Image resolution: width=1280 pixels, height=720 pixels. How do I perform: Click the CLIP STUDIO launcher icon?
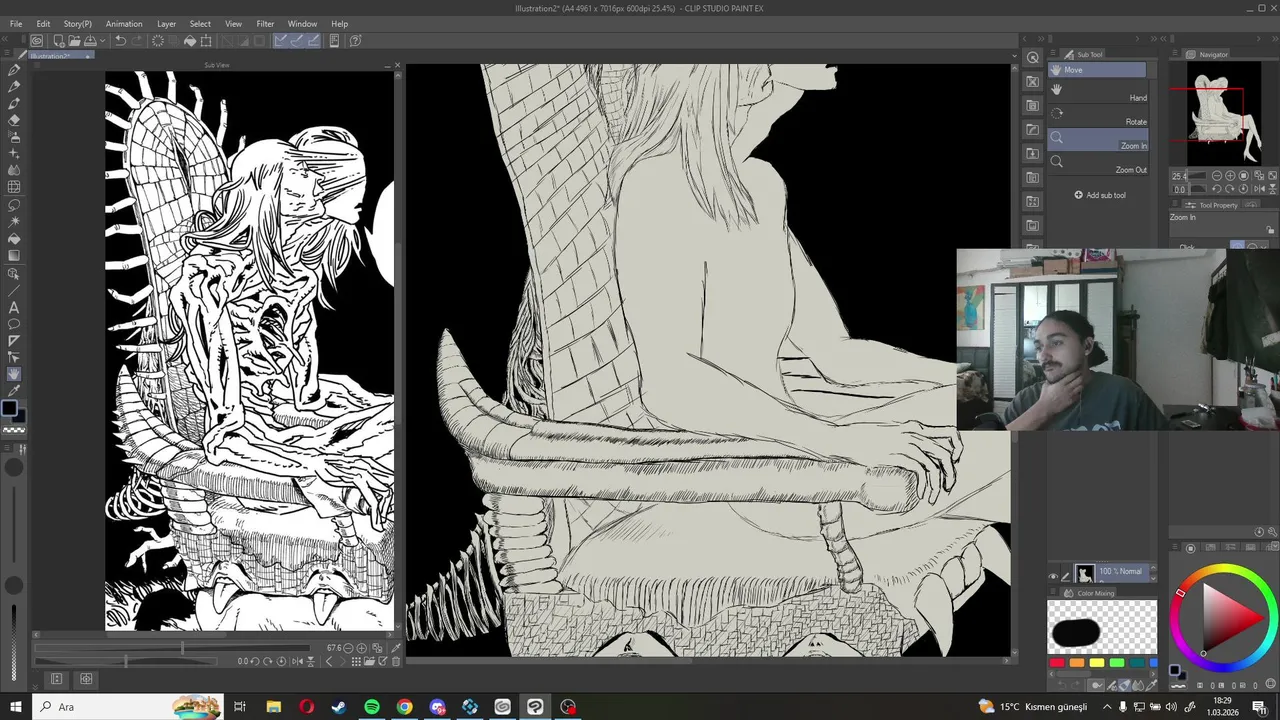pos(36,41)
